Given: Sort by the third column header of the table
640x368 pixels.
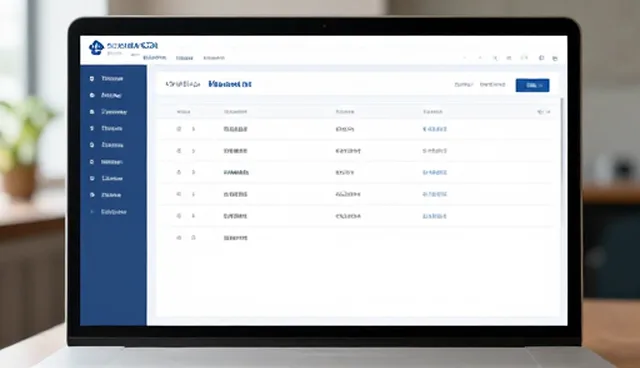Looking at the screenshot, I should (x=345, y=111).
